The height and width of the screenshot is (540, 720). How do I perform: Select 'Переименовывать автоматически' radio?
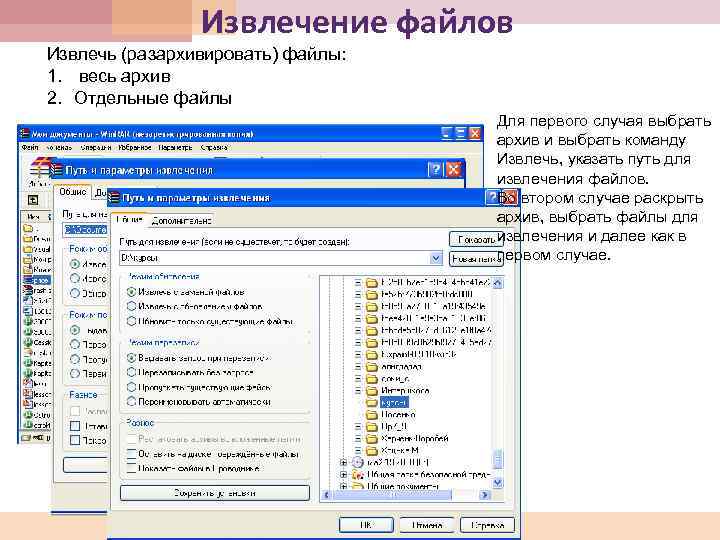point(132,402)
